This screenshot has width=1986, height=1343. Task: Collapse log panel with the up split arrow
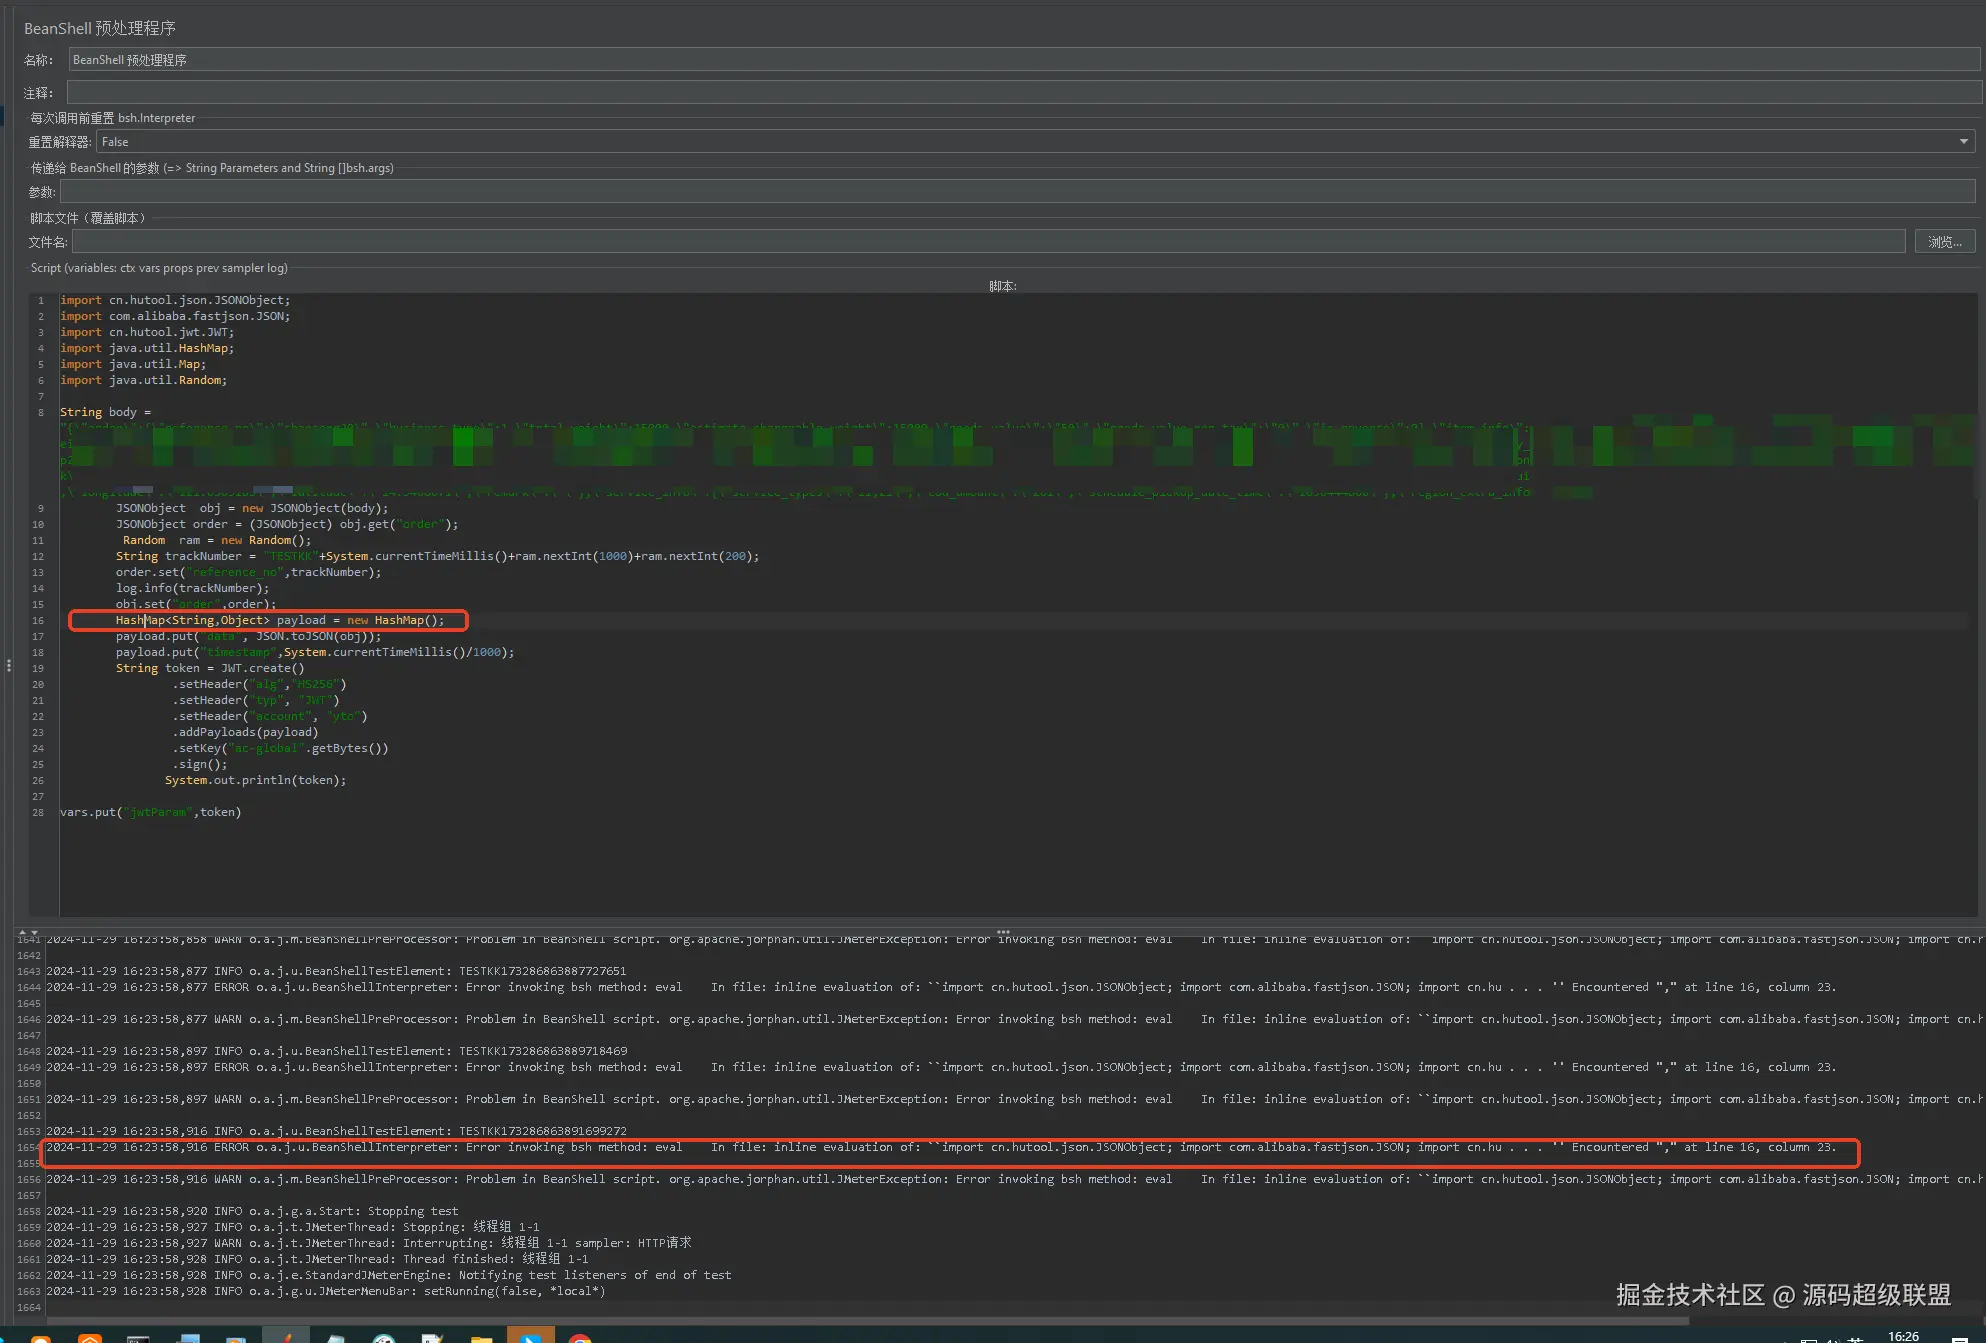click(22, 932)
